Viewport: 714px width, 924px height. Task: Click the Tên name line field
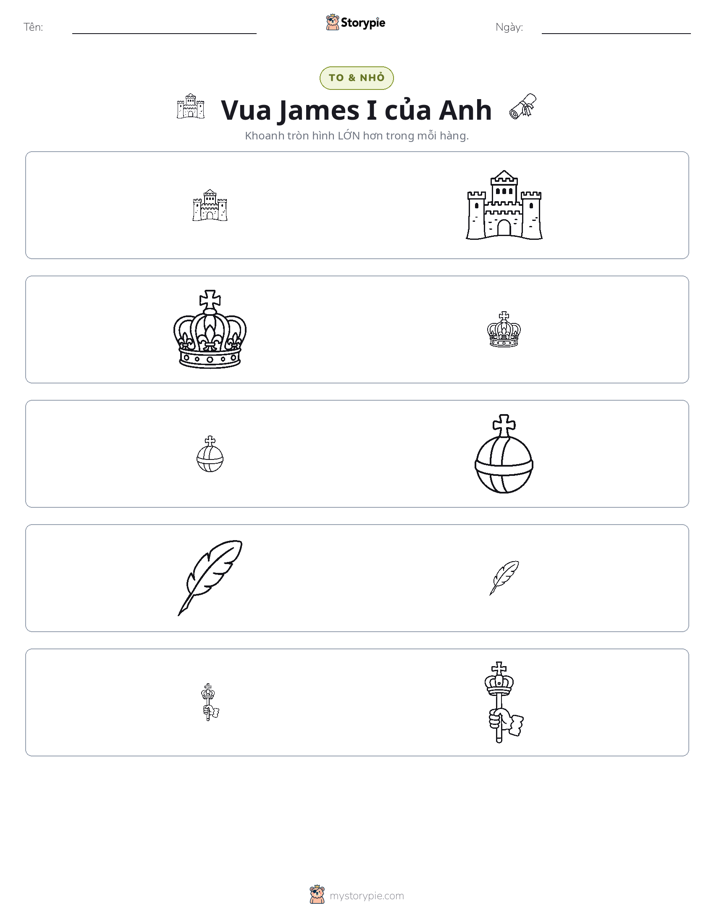coord(164,27)
